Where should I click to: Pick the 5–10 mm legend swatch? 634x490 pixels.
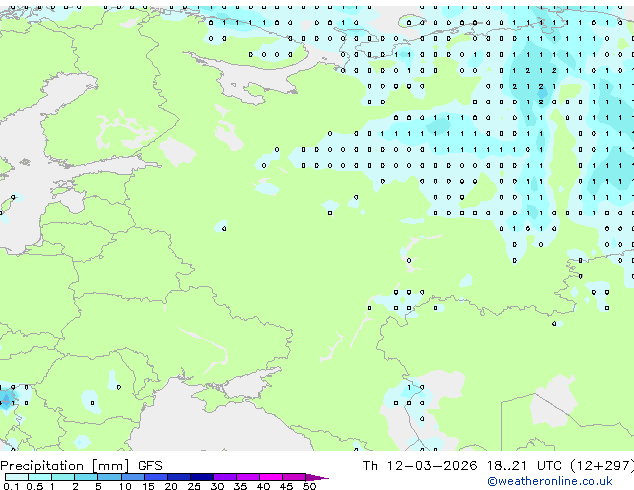pos(109,477)
